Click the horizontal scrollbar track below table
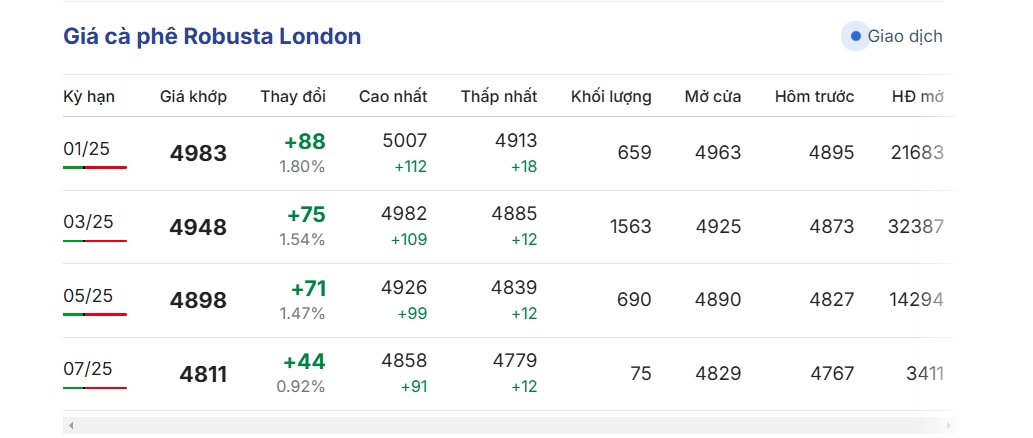 [x=509, y=425]
